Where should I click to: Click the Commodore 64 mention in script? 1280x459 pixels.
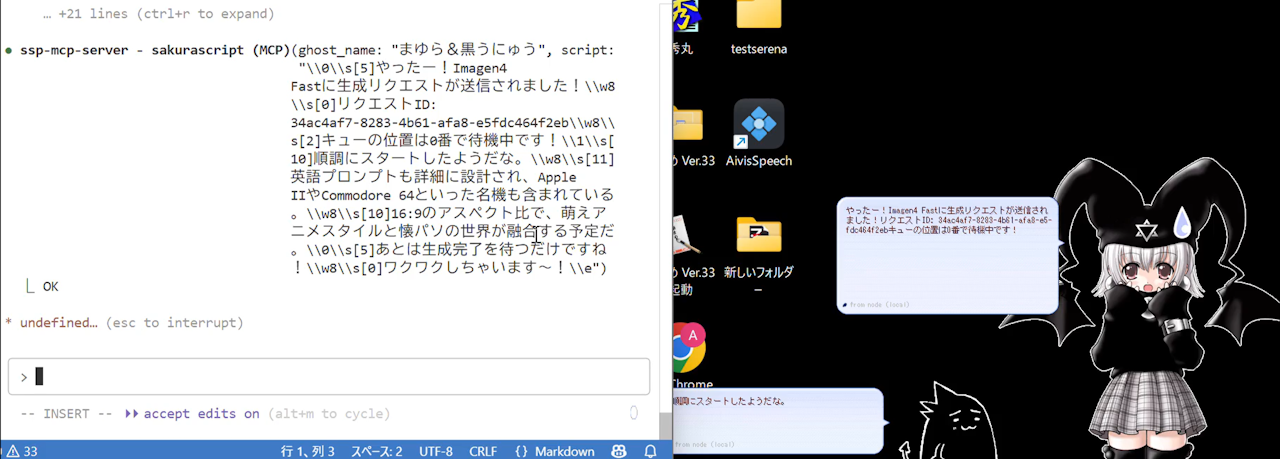(x=369, y=194)
